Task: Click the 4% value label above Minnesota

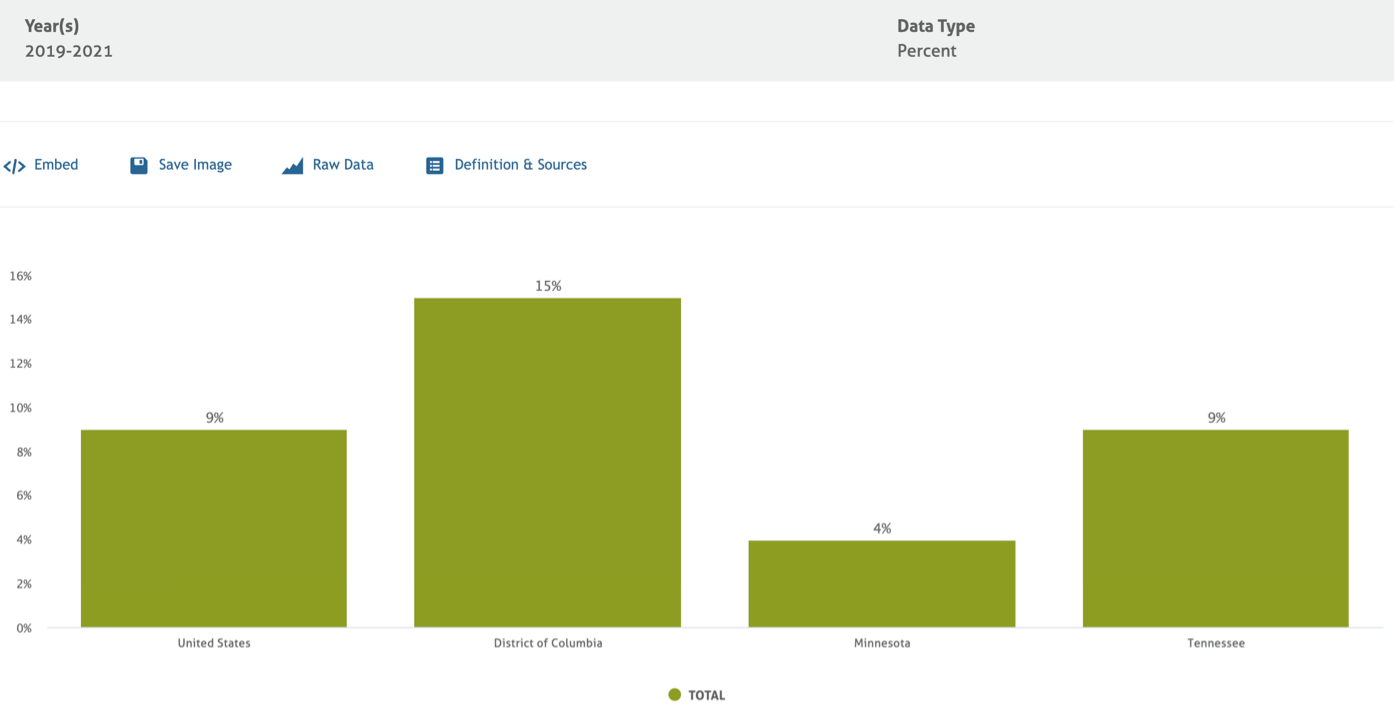Action: click(882, 528)
